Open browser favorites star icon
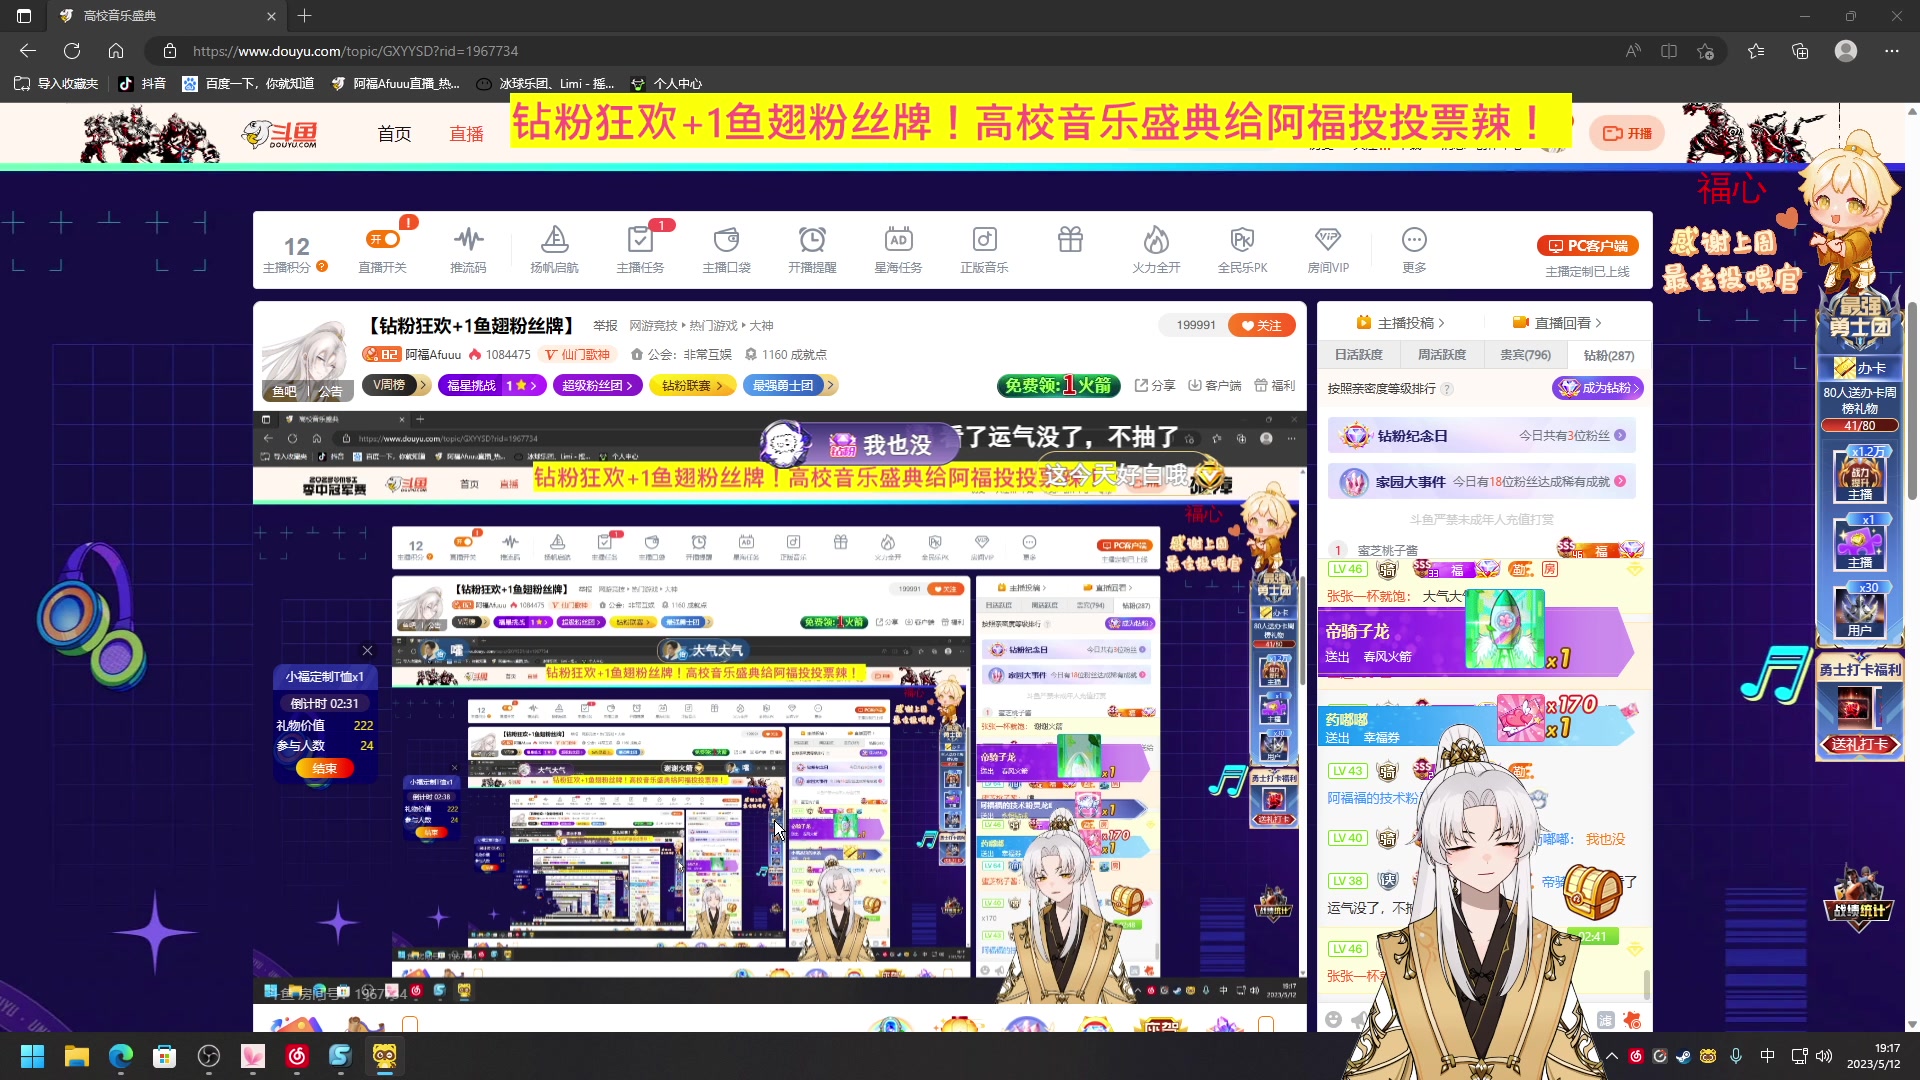This screenshot has height=1080, width=1920. (1756, 51)
